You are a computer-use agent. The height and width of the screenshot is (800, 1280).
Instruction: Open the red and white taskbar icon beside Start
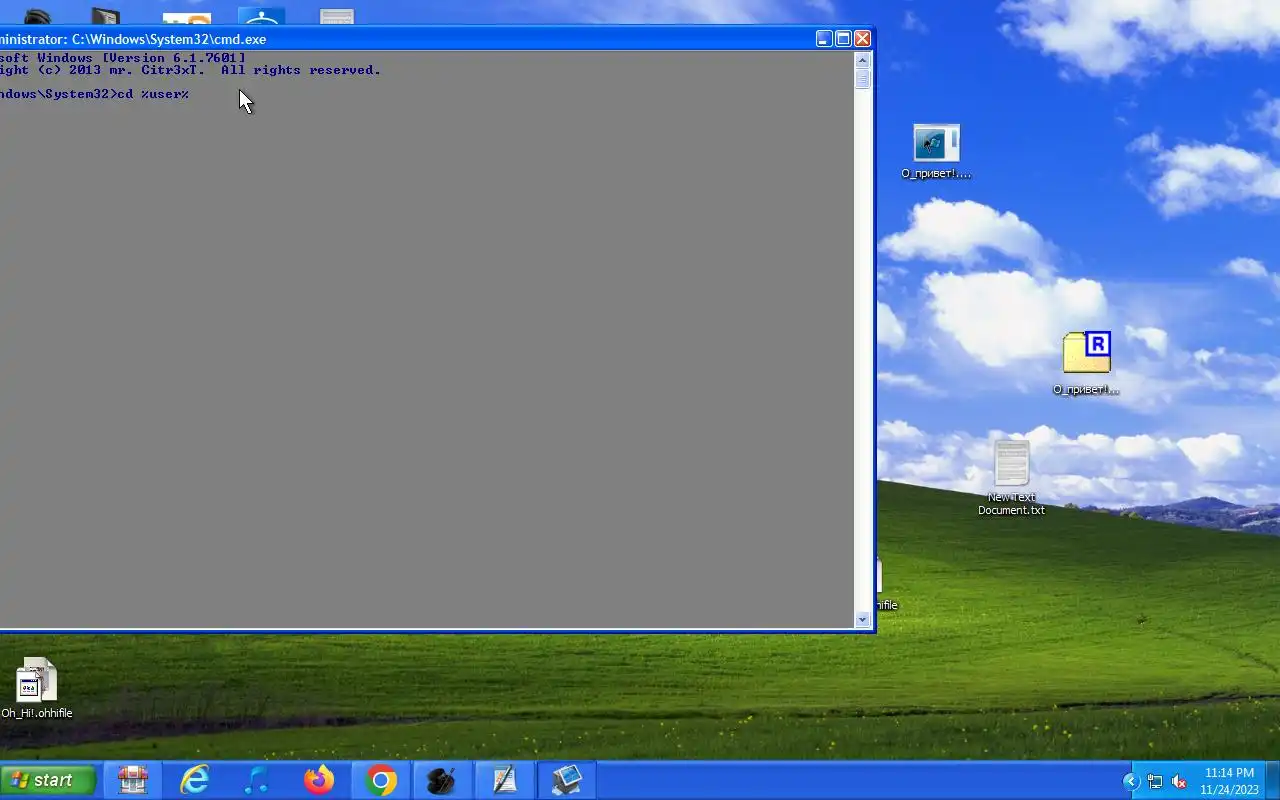132,780
